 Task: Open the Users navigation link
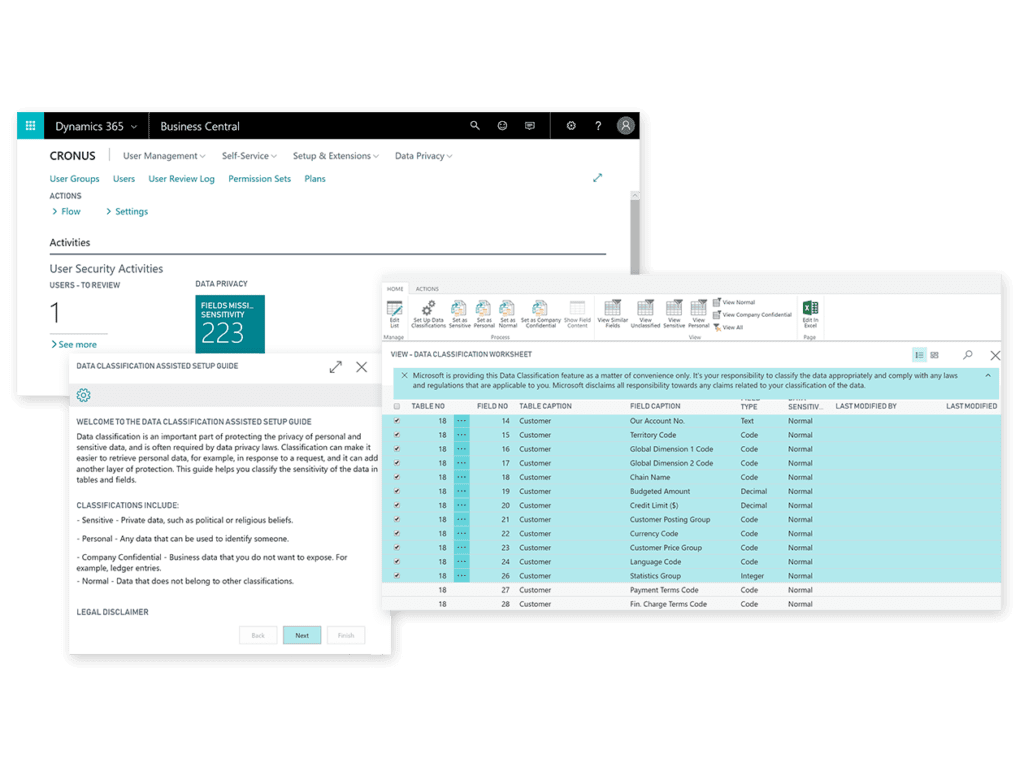point(123,179)
